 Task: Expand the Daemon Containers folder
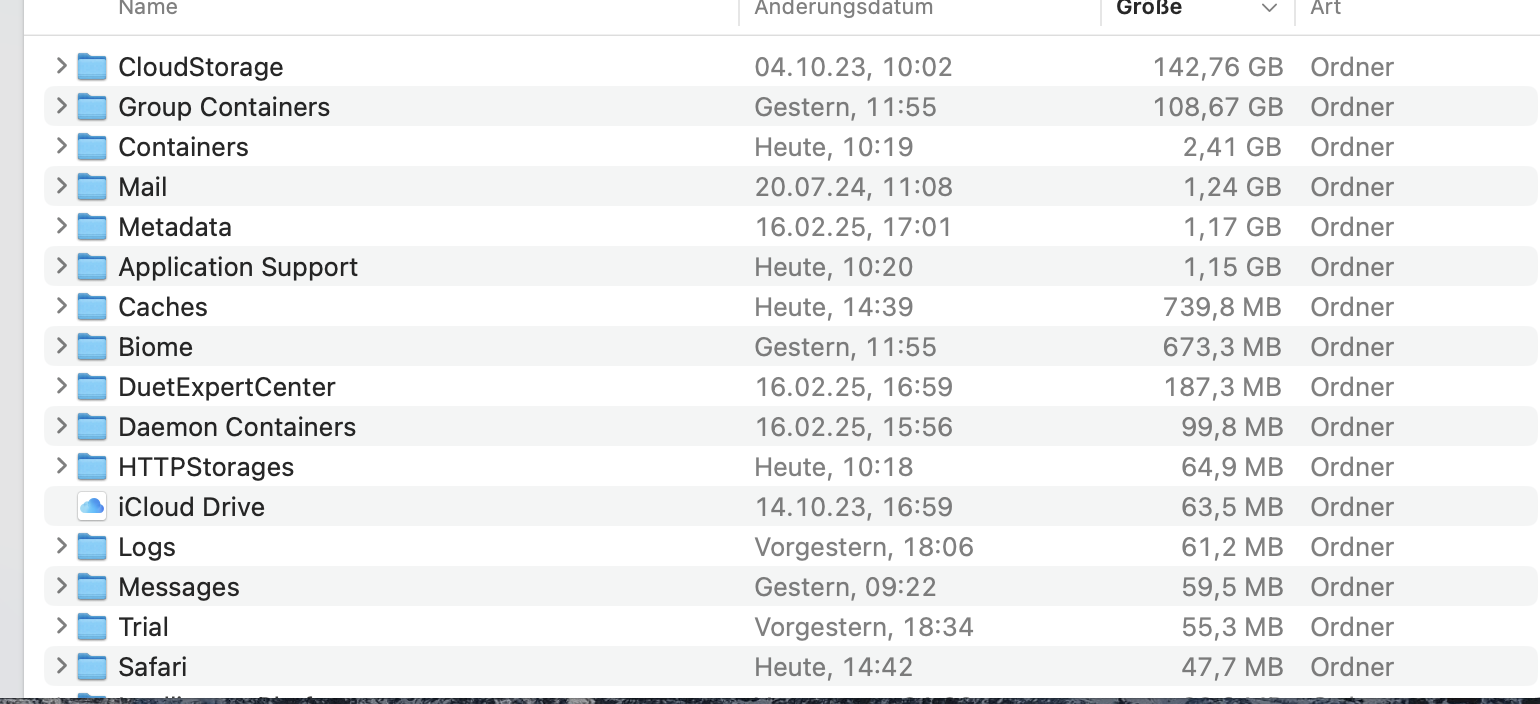click(61, 426)
